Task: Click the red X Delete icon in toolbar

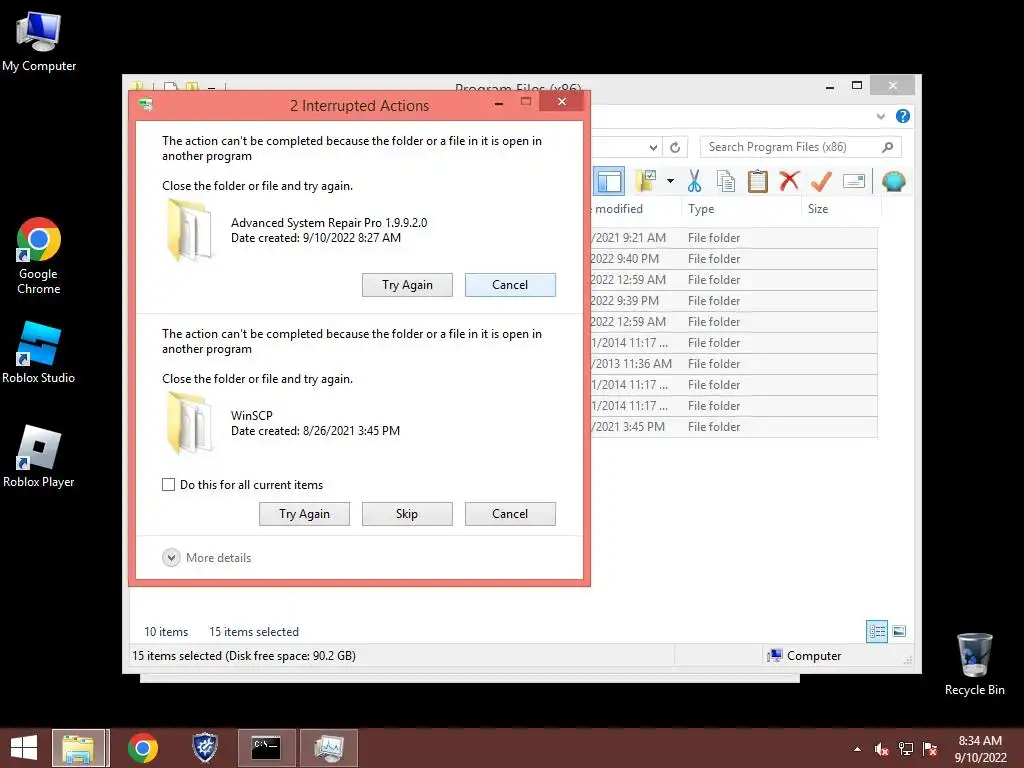Action: [789, 180]
